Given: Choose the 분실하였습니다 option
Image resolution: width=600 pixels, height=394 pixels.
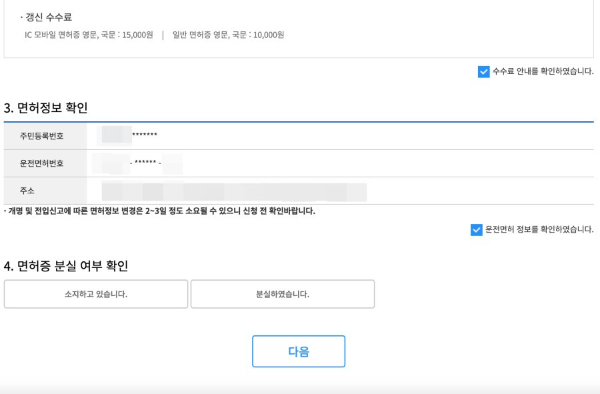Looking at the screenshot, I should (282, 294).
